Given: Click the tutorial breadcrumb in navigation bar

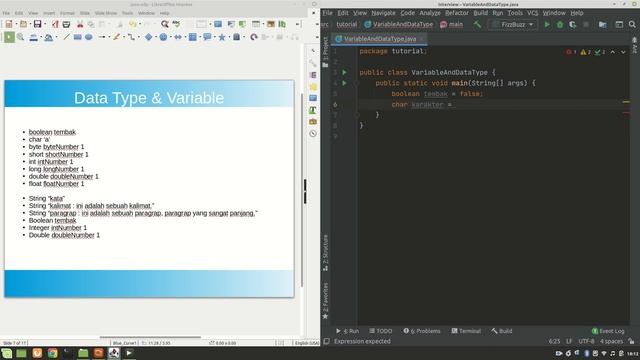Looking at the screenshot, I should 347,24.
